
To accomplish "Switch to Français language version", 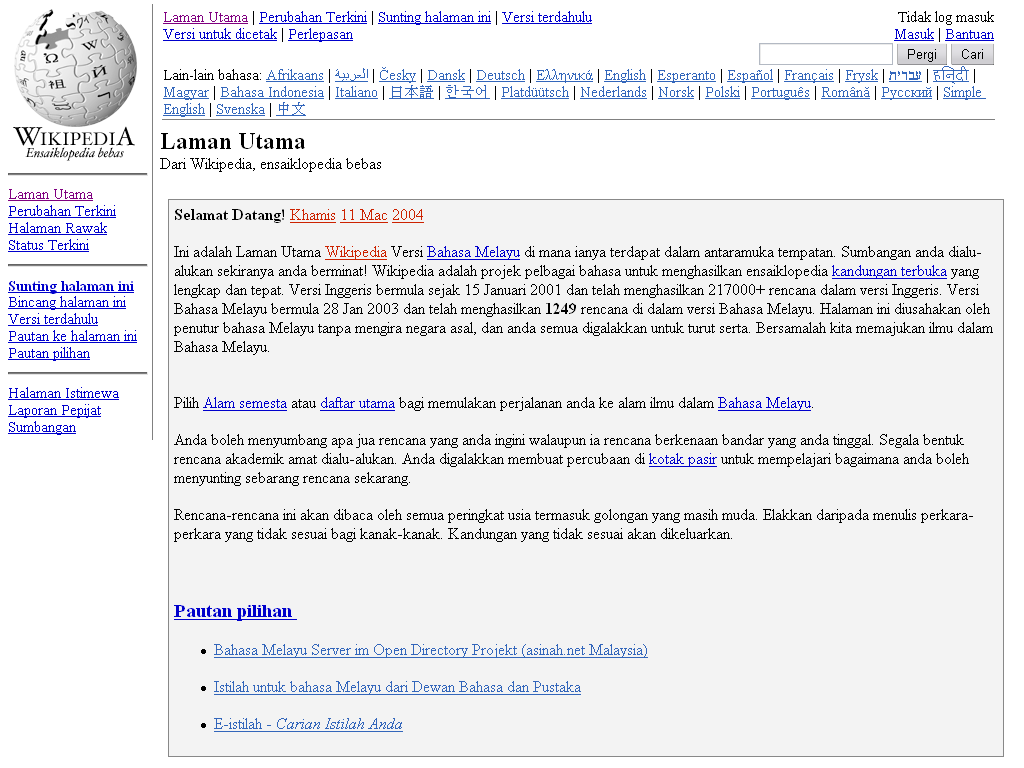I will [x=808, y=76].
